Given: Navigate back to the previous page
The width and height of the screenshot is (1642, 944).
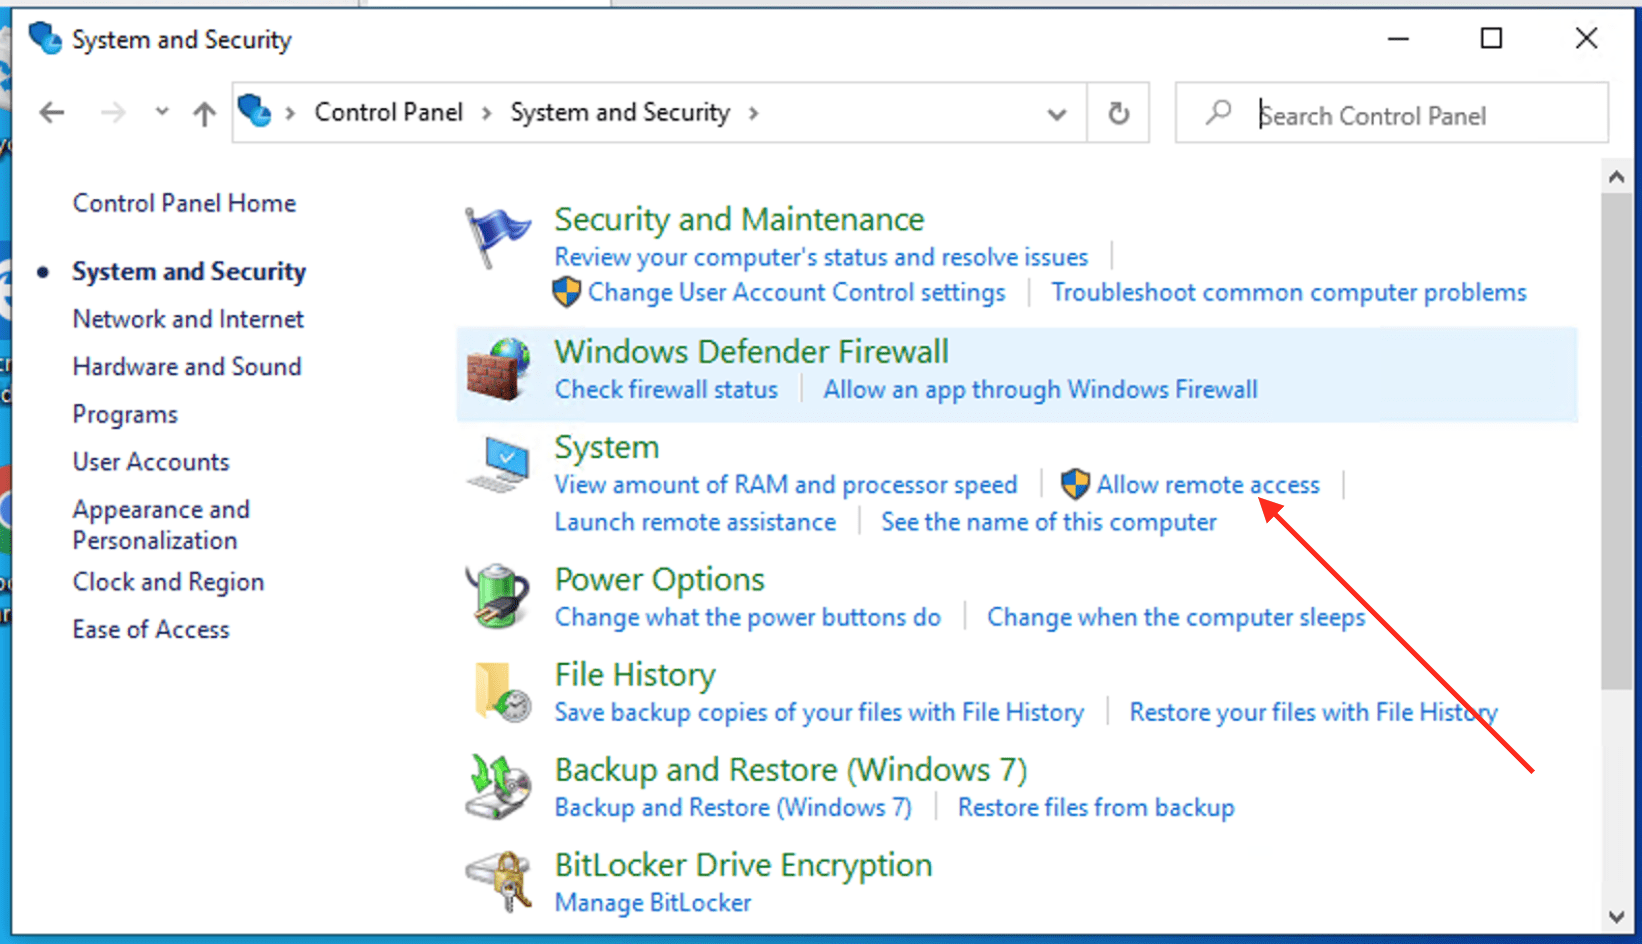Looking at the screenshot, I should point(52,113).
